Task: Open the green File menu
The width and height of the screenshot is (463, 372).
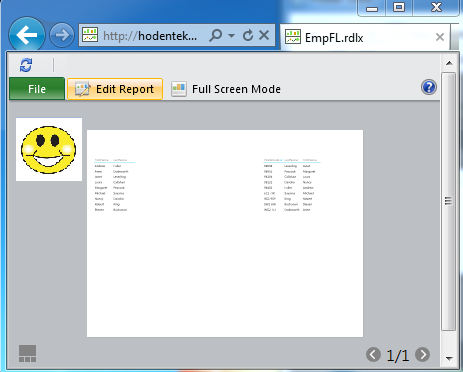Action: (x=37, y=89)
